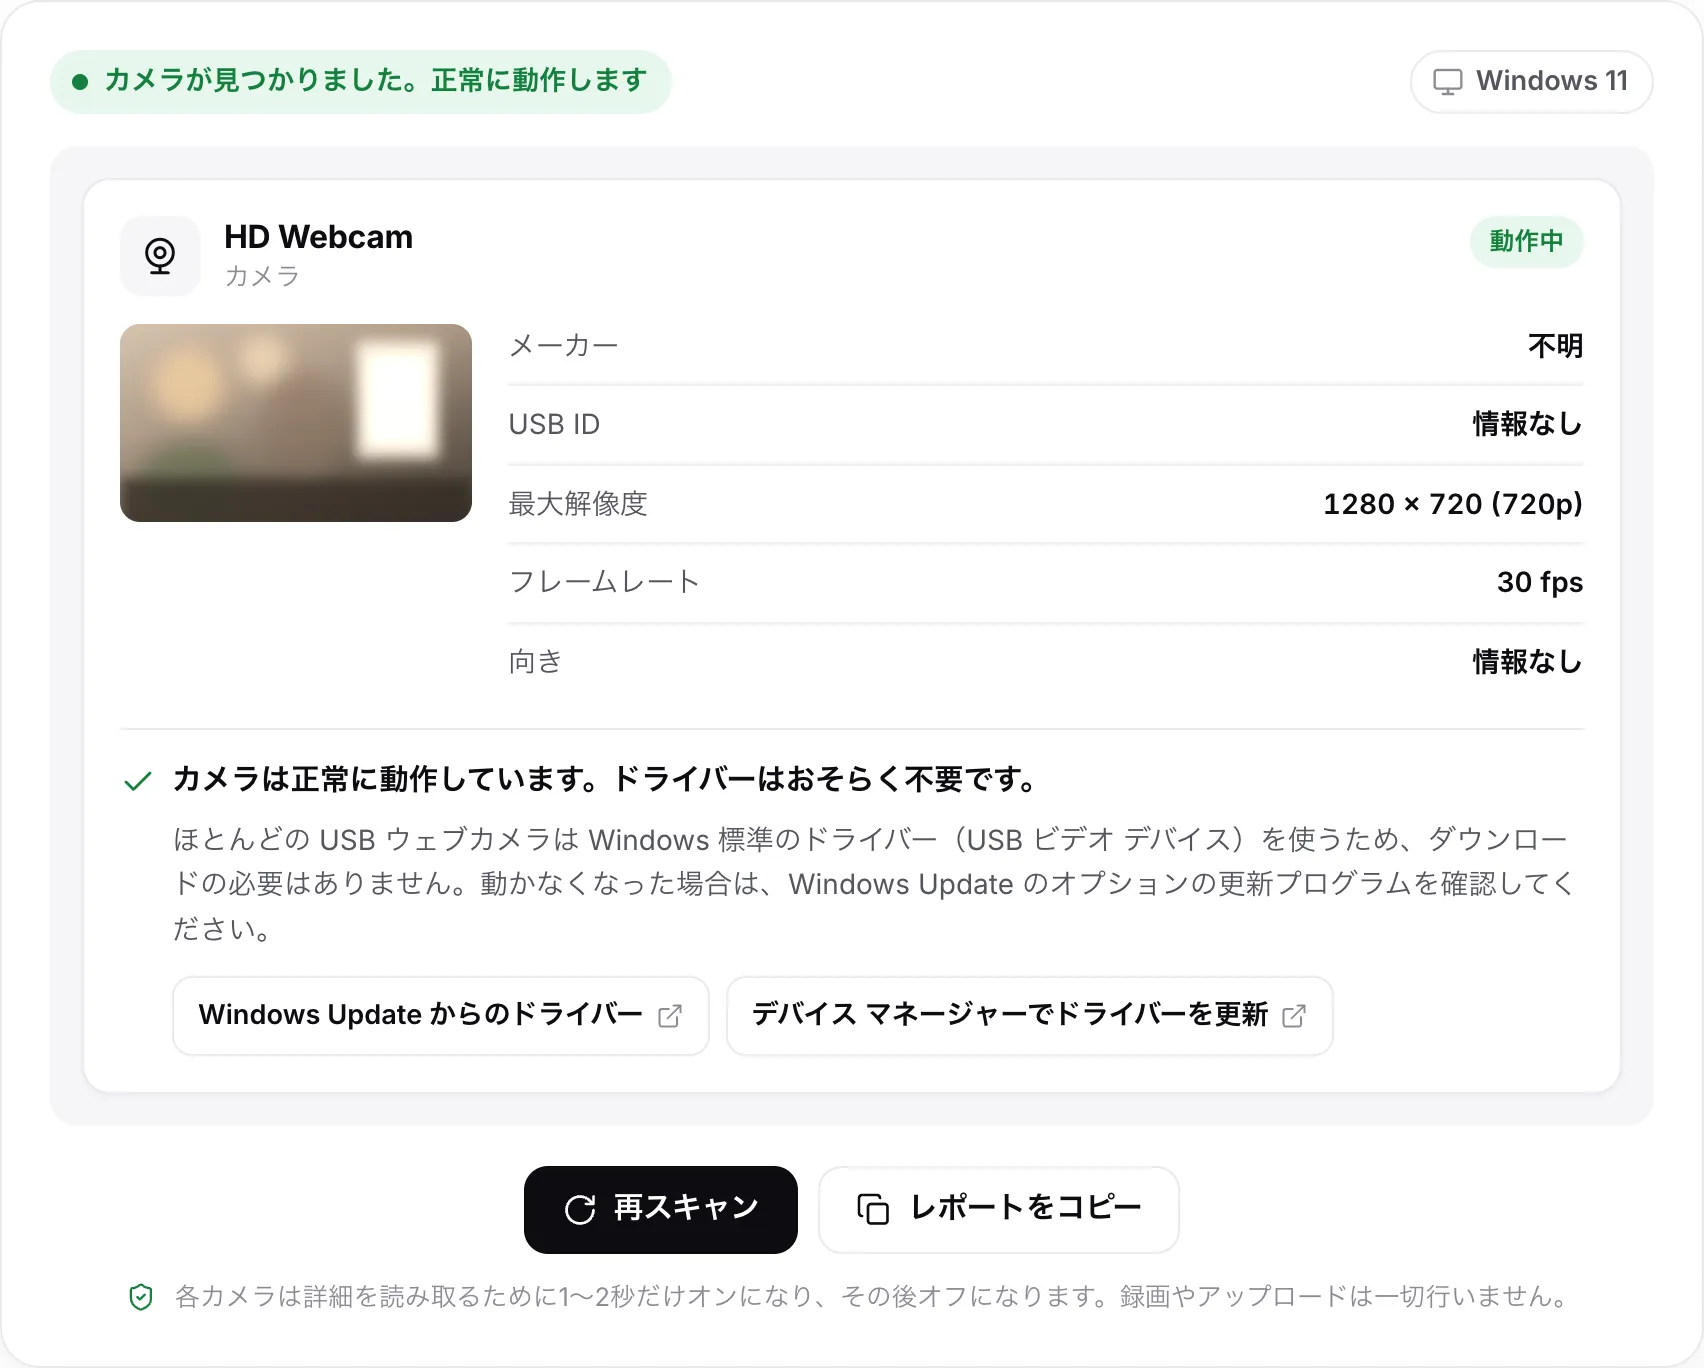Click the メーカー row label
The height and width of the screenshot is (1368, 1704).
564,346
